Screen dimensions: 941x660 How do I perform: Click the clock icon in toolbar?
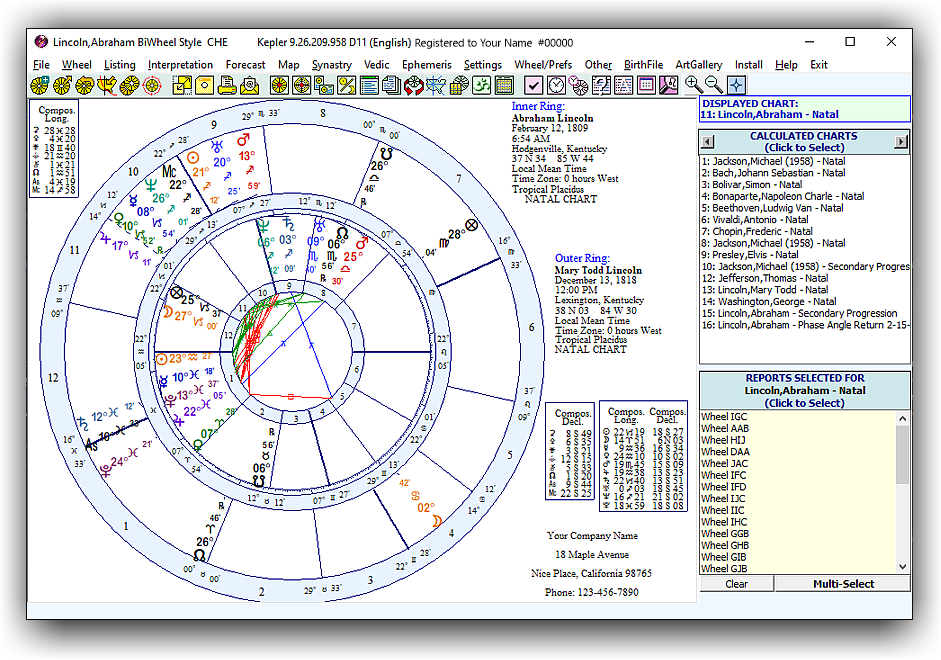[x=556, y=86]
